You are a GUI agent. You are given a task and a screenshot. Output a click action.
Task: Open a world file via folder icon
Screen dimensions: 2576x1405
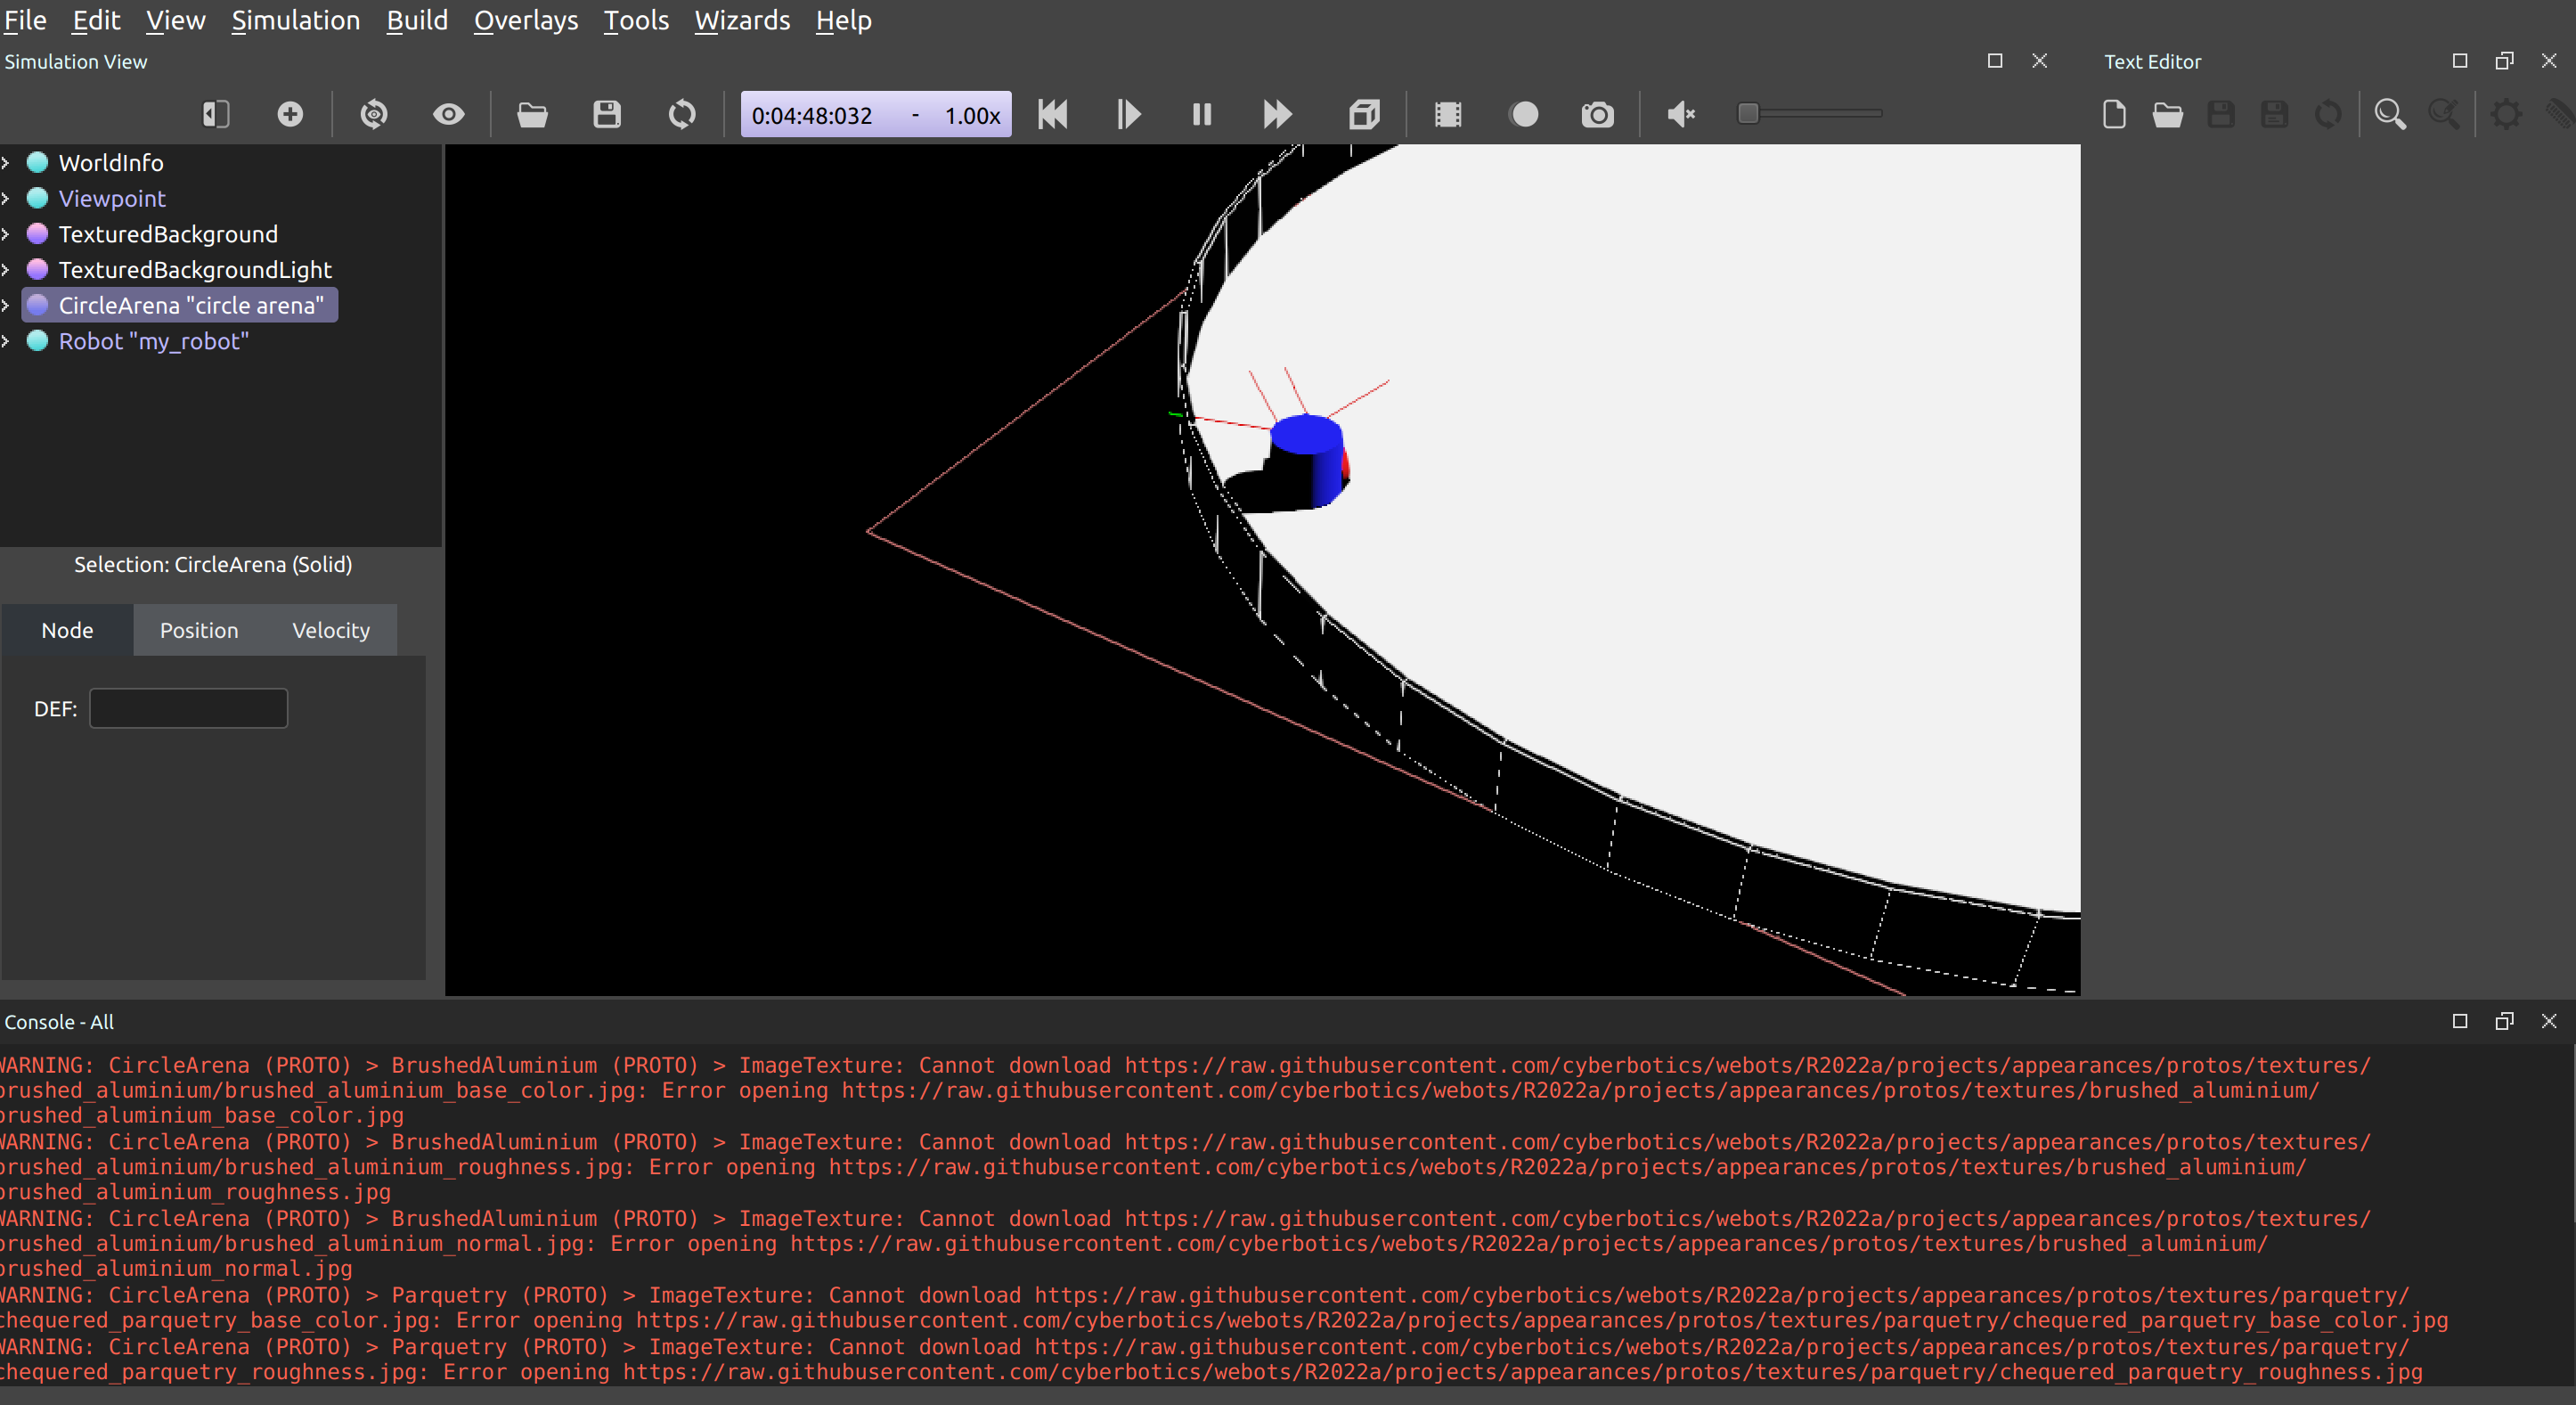click(532, 114)
